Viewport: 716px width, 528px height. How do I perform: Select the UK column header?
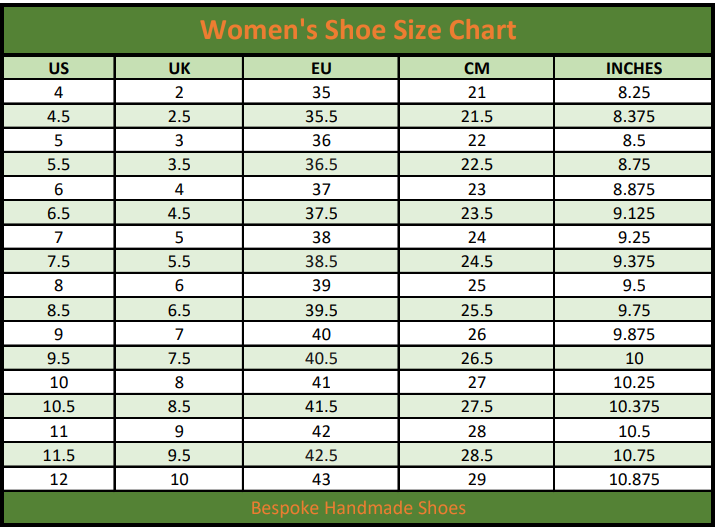(x=179, y=68)
